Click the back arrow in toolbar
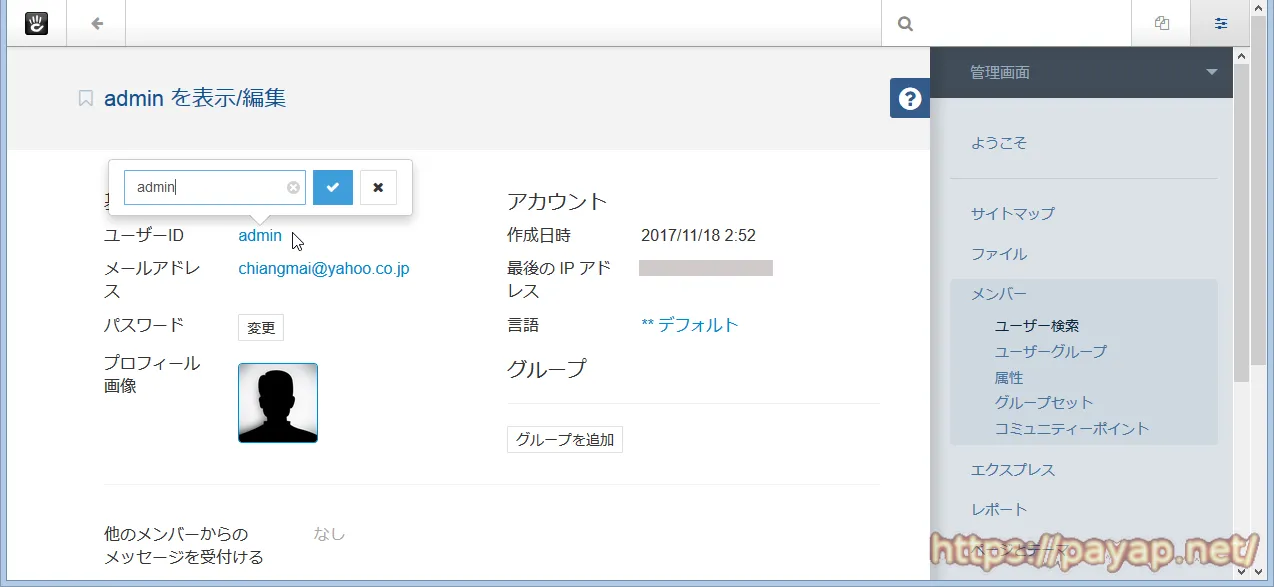1274x587 pixels. (x=96, y=23)
